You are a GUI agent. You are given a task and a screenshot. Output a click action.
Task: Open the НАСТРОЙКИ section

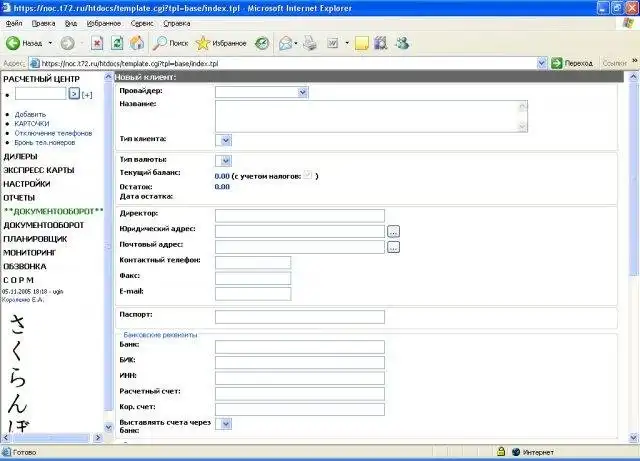[x=27, y=184]
